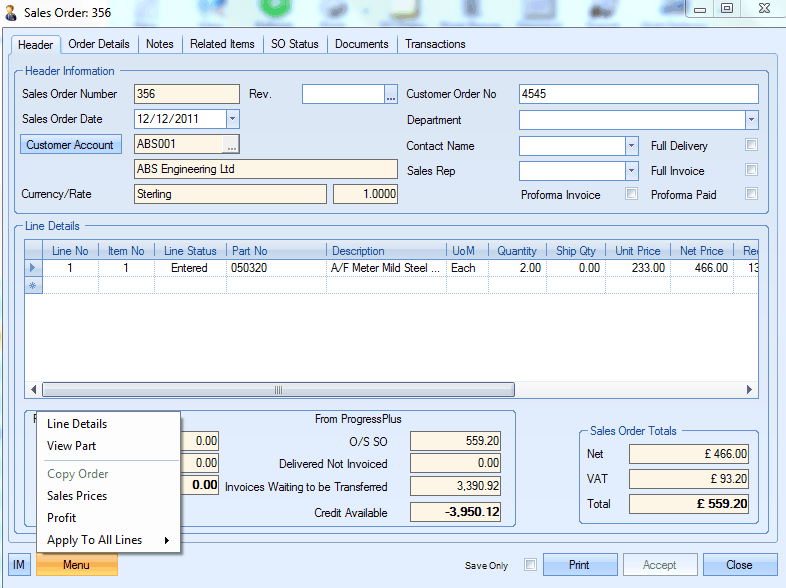This screenshot has width=786, height=588.
Task: Tick the Full Invoice checkbox
Action: pyautogui.click(x=751, y=170)
